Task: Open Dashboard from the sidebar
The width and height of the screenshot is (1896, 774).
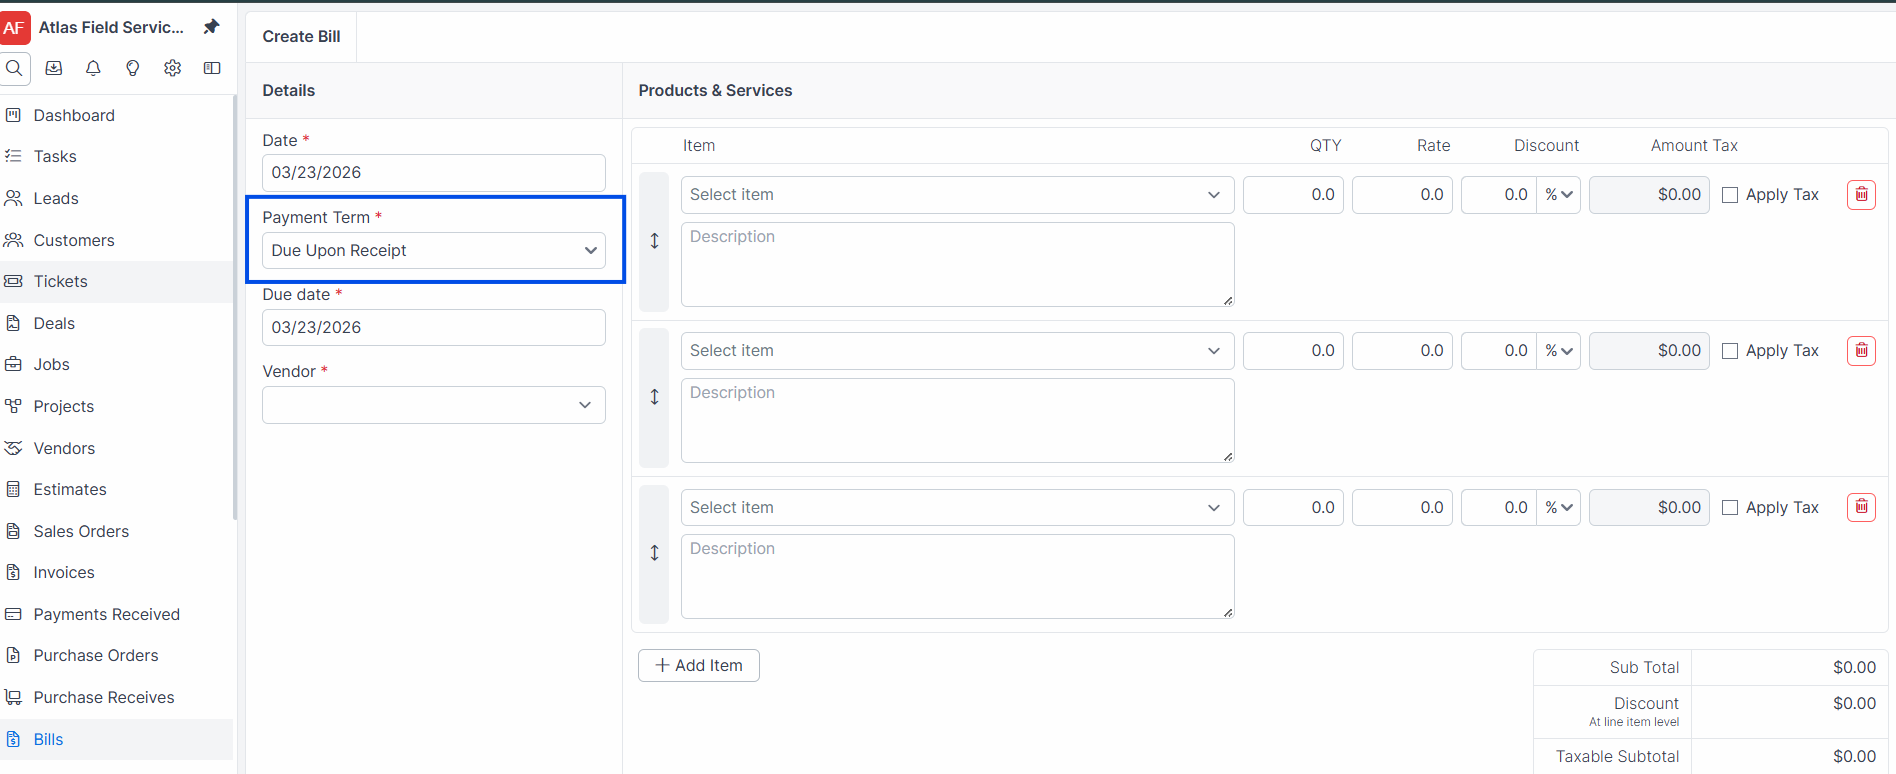Action: 116,115
